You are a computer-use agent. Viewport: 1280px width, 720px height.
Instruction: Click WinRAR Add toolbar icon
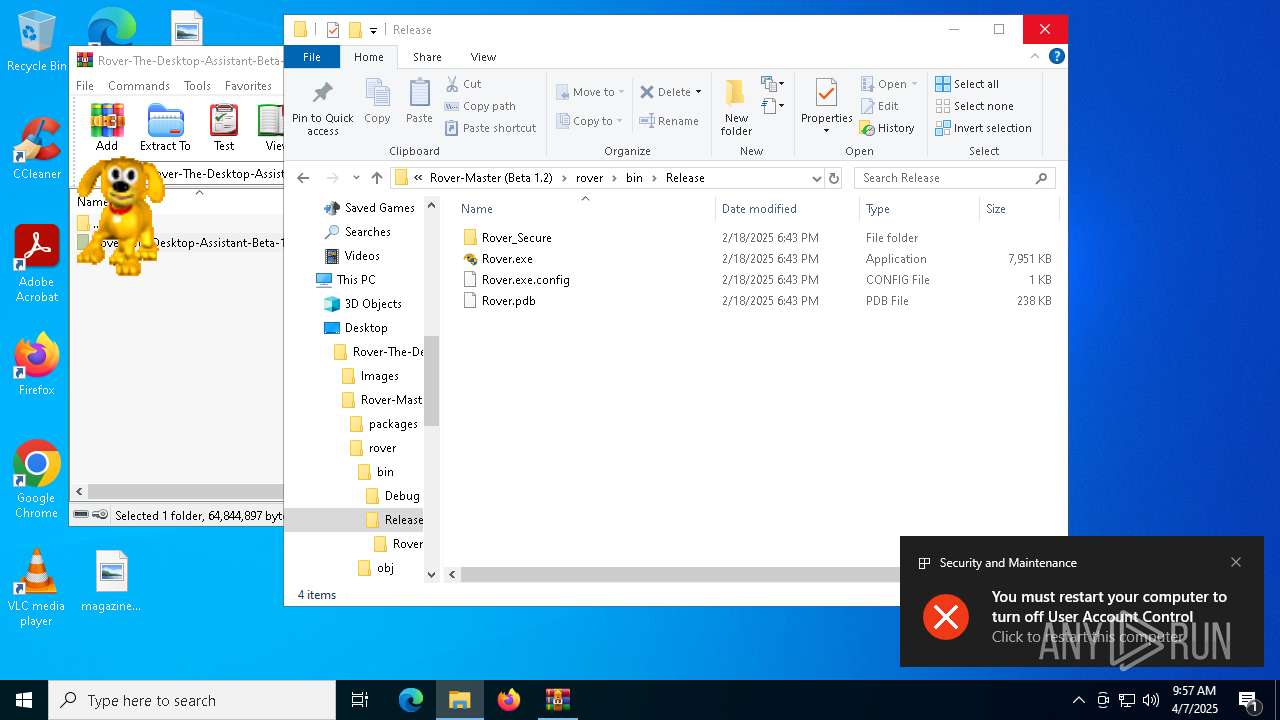point(107,127)
